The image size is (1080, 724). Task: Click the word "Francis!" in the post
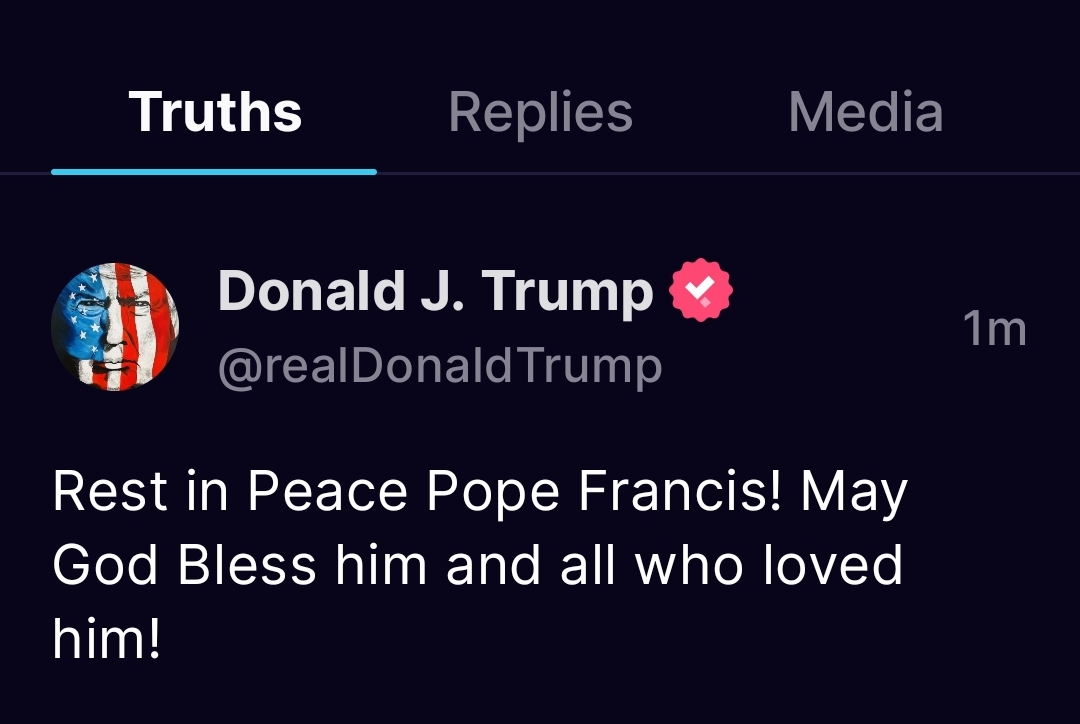[x=680, y=491]
